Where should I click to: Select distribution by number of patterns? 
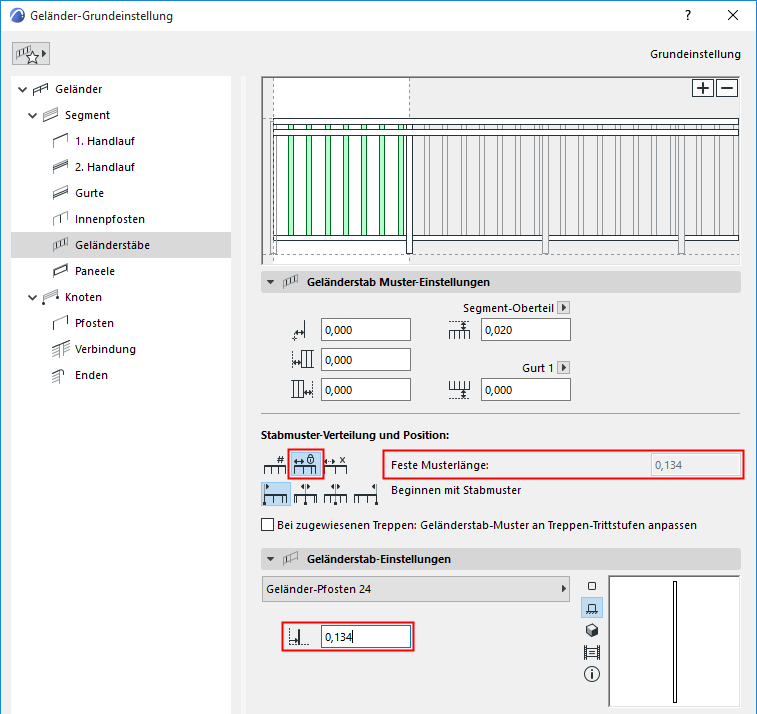(275, 464)
